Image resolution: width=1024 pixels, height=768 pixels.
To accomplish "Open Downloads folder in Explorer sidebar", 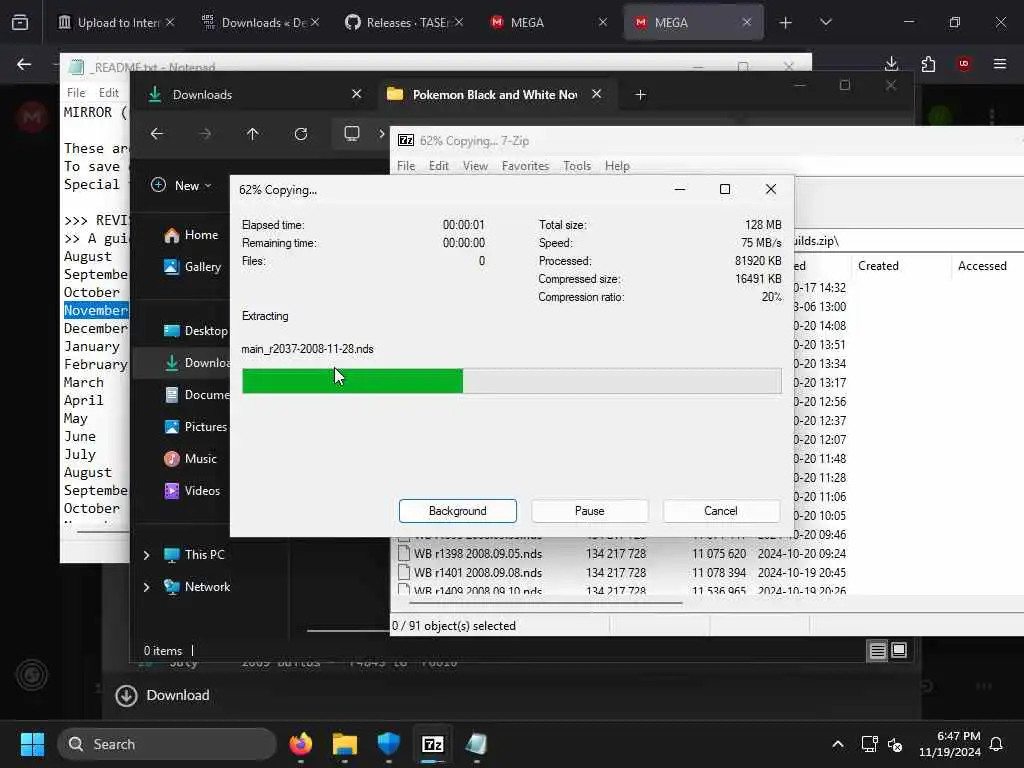I will (x=197, y=362).
